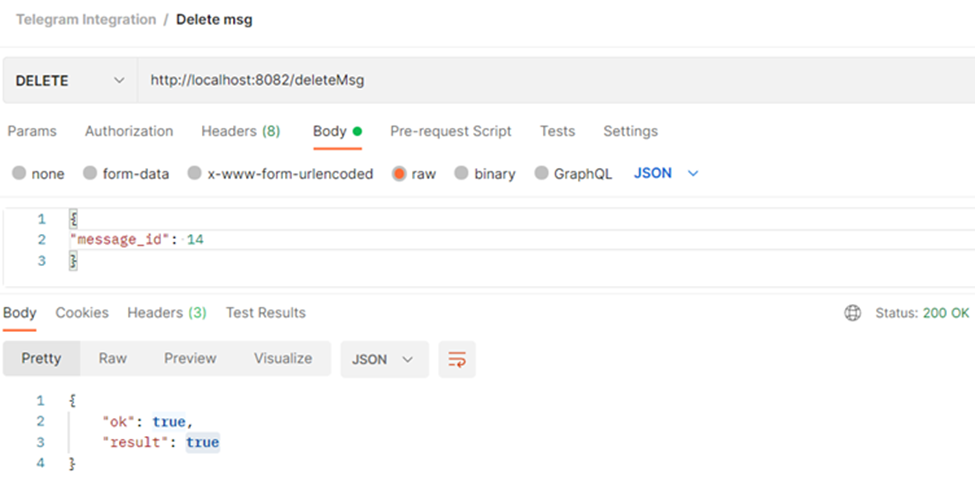
Task: Select the form-data radio option
Action: [x=90, y=173]
